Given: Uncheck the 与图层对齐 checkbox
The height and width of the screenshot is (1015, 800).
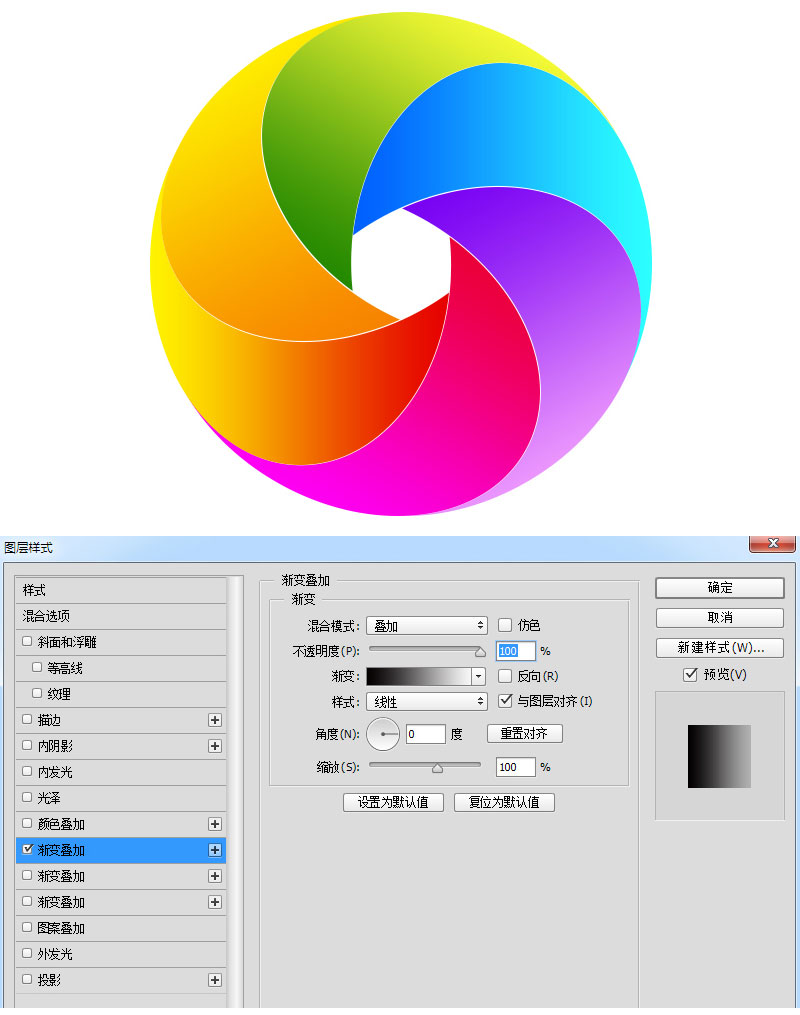Looking at the screenshot, I should click(x=505, y=701).
